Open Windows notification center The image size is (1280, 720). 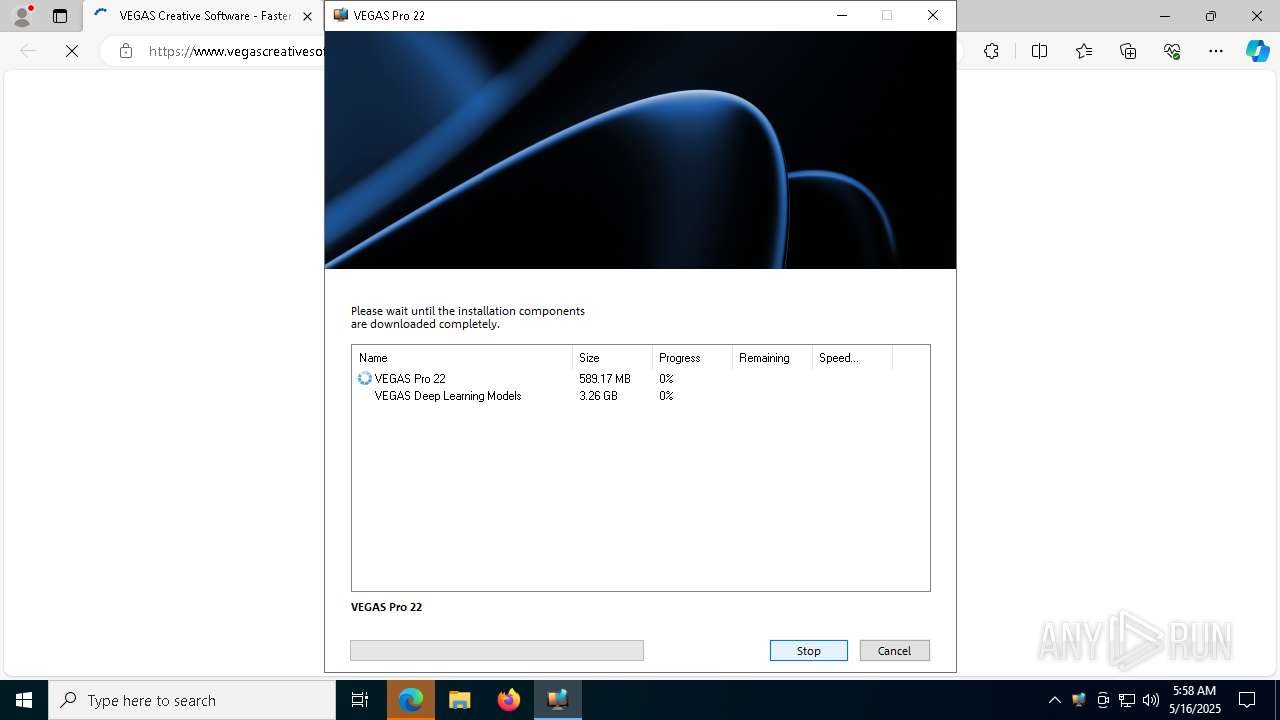[x=1247, y=700]
